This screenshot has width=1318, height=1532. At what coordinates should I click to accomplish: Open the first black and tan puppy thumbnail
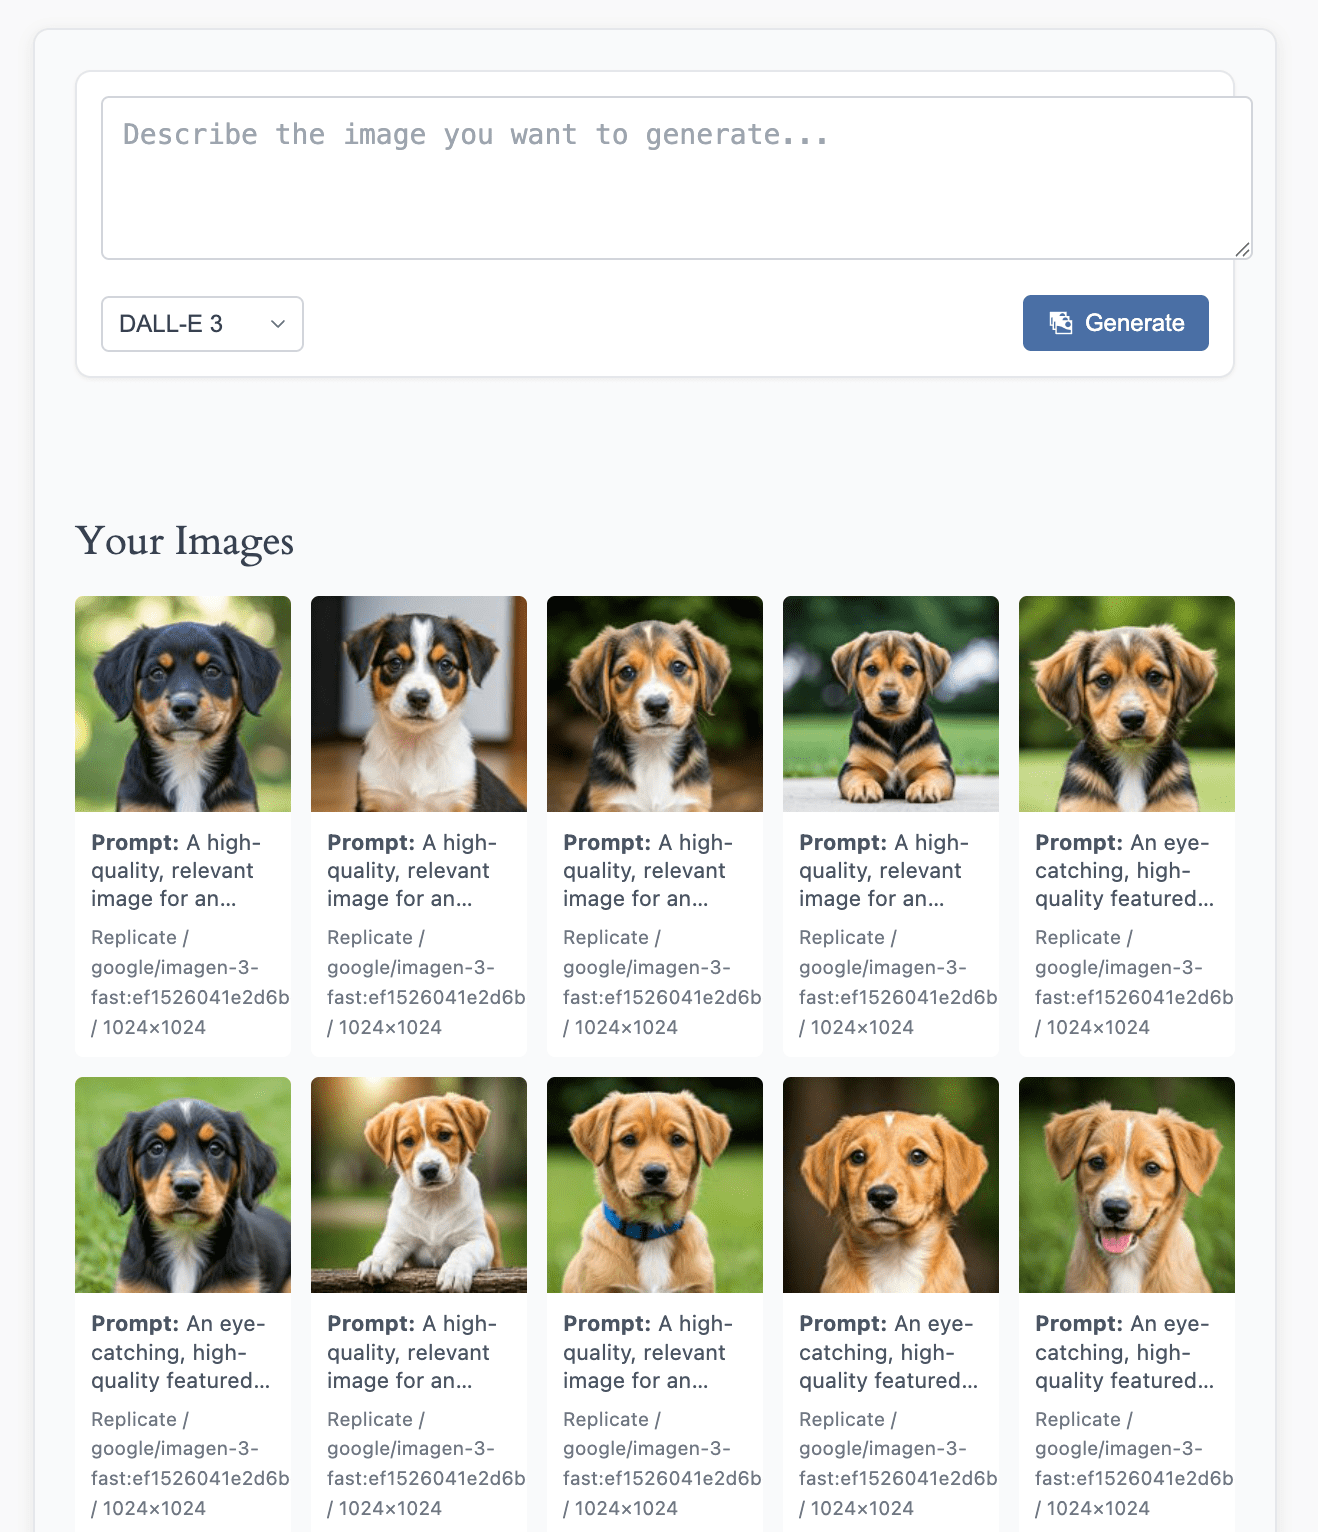pyautogui.click(x=183, y=704)
